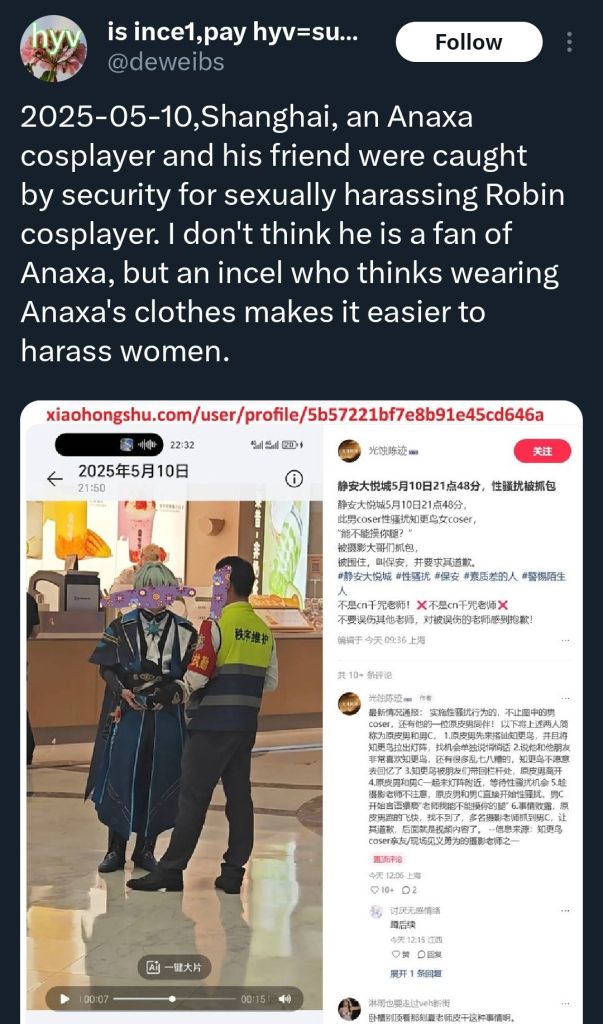Mute the video with the speaker icon
Image resolution: width=603 pixels, height=1024 pixels.
coord(285,999)
